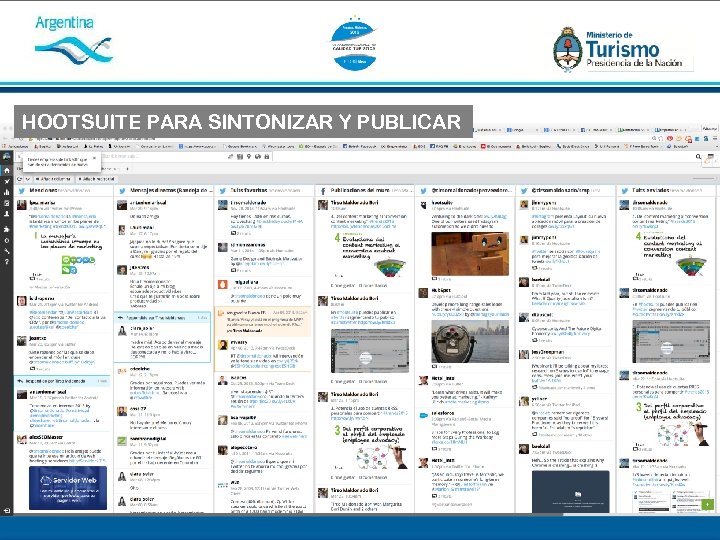Click the Mensajes directos column header
The height and width of the screenshot is (540, 720).
(x=164, y=190)
